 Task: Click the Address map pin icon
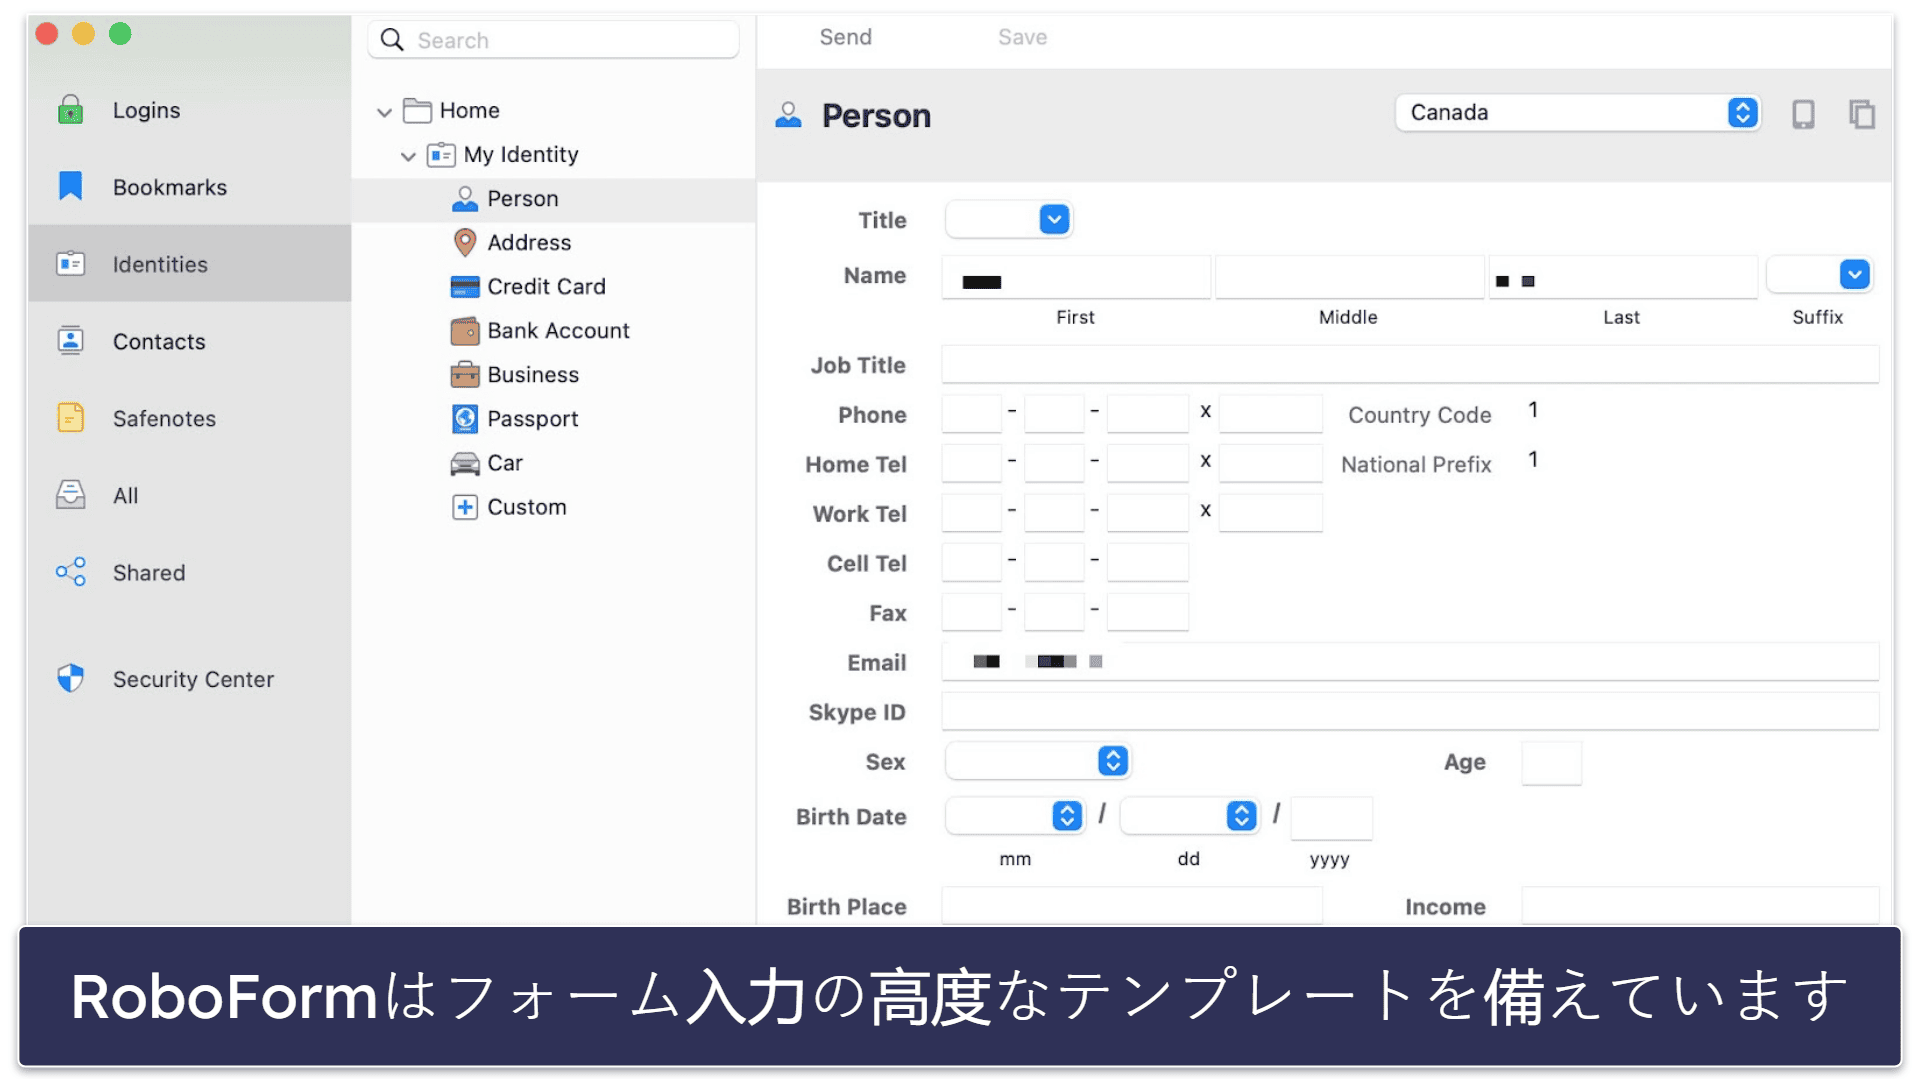[465, 242]
